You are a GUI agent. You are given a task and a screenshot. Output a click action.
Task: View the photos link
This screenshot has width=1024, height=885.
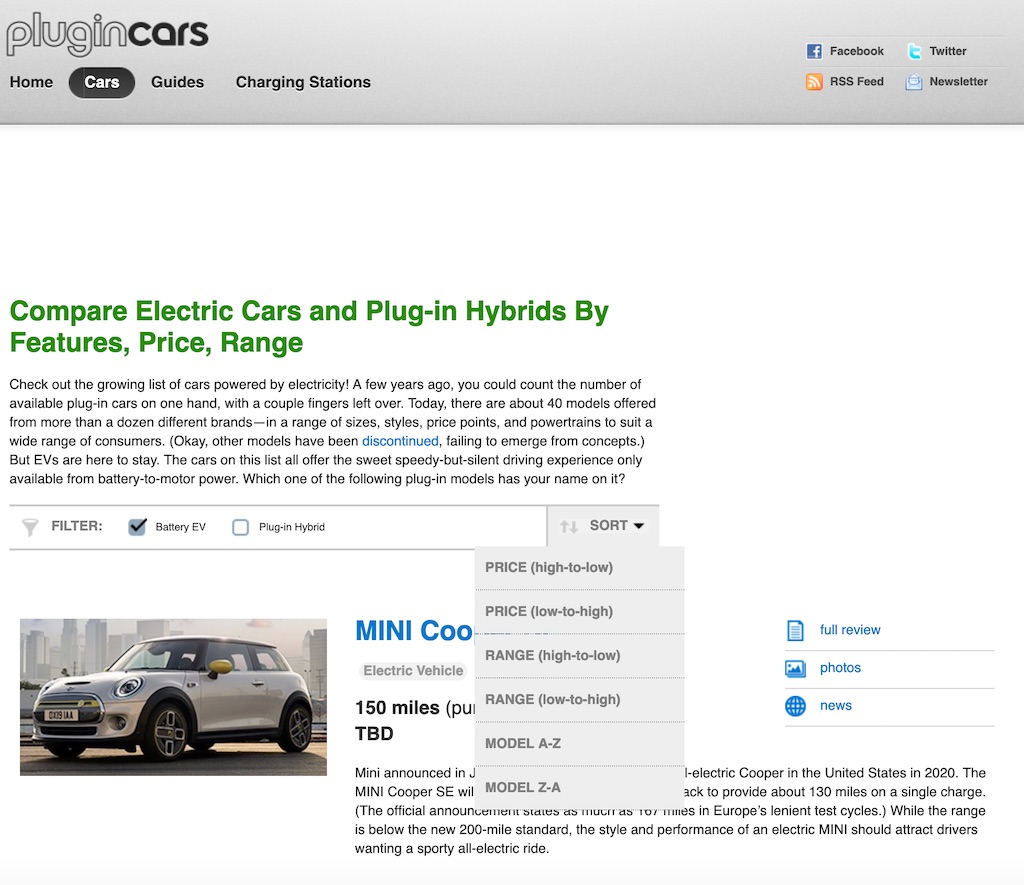tap(840, 668)
